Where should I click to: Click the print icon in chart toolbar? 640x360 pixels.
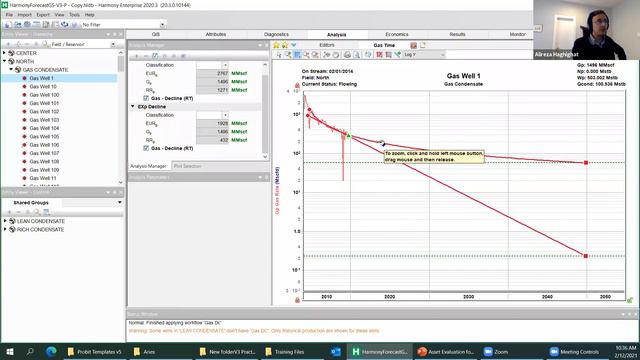point(347,55)
